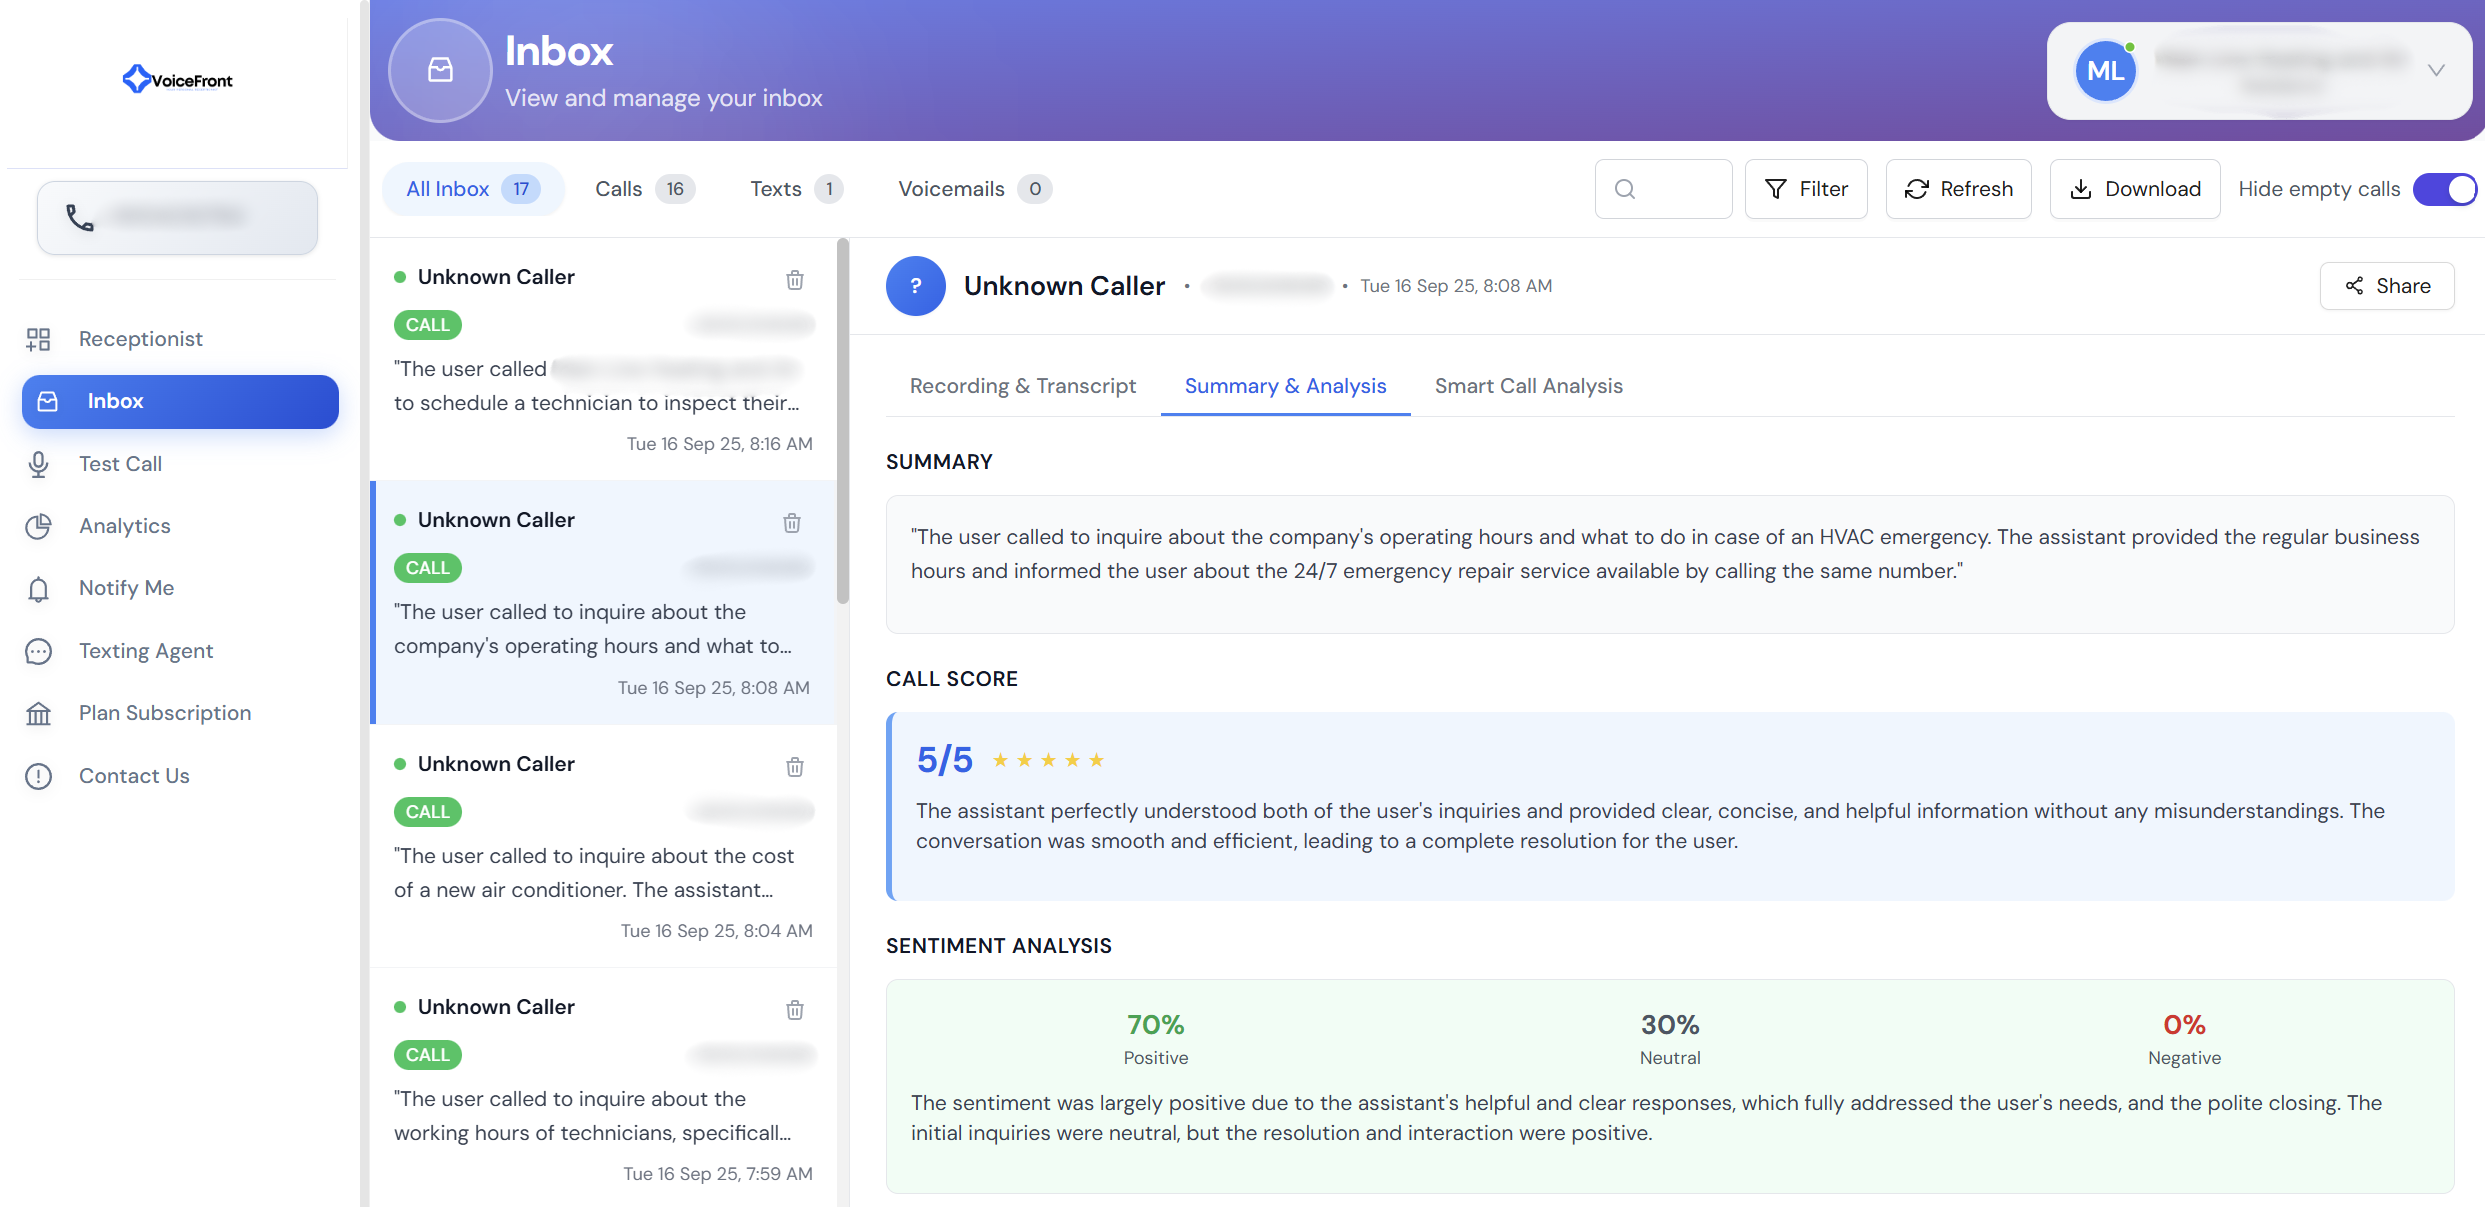Open the Filter options

[1806, 189]
